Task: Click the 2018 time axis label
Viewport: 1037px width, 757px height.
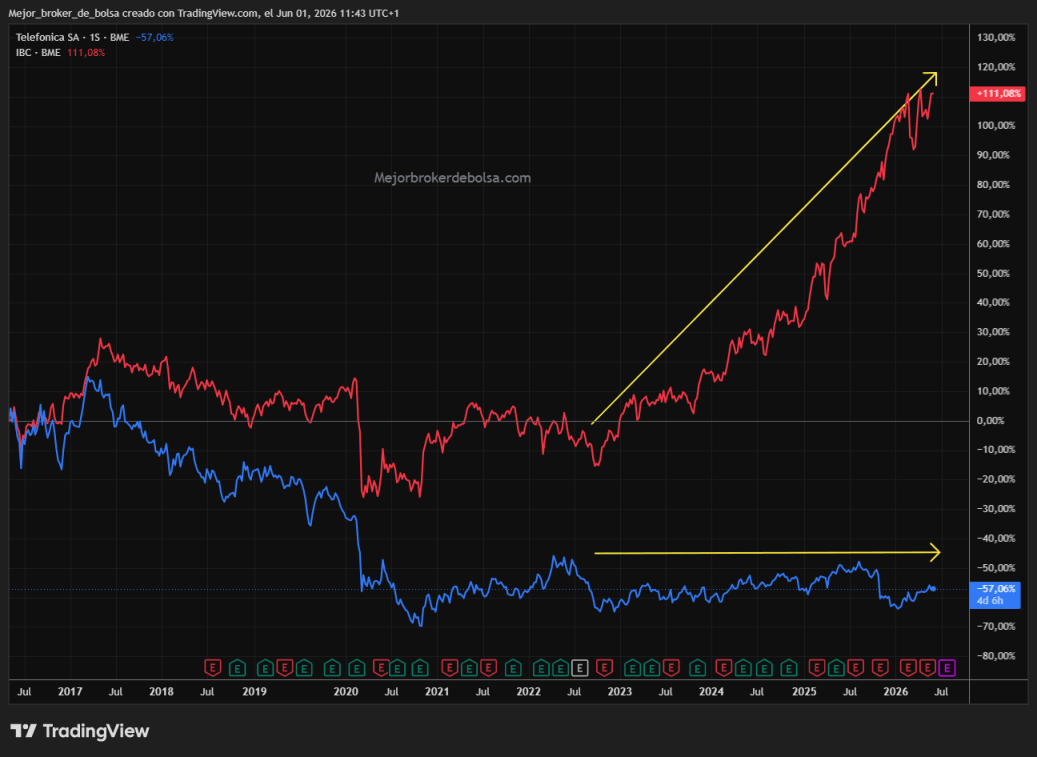Action: coord(161,692)
